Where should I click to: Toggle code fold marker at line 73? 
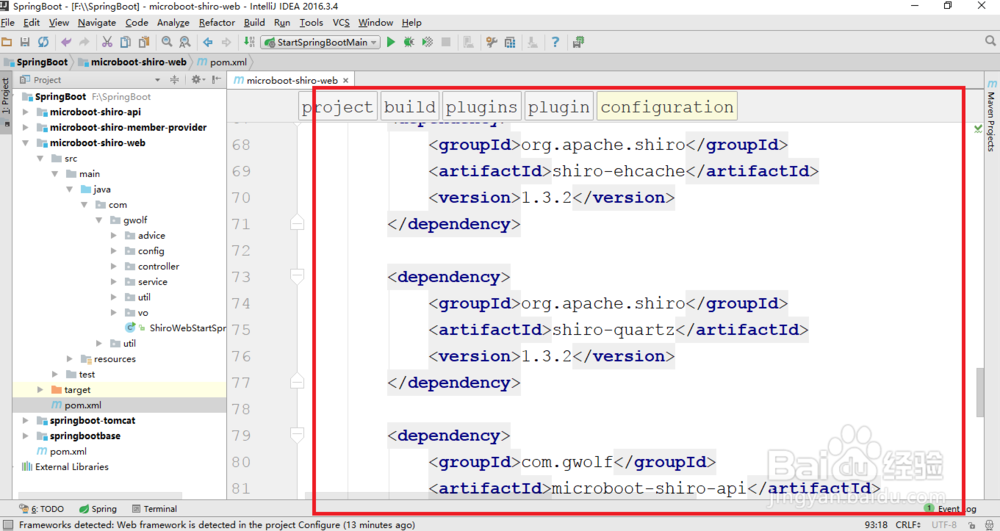[x=297, y=276]
